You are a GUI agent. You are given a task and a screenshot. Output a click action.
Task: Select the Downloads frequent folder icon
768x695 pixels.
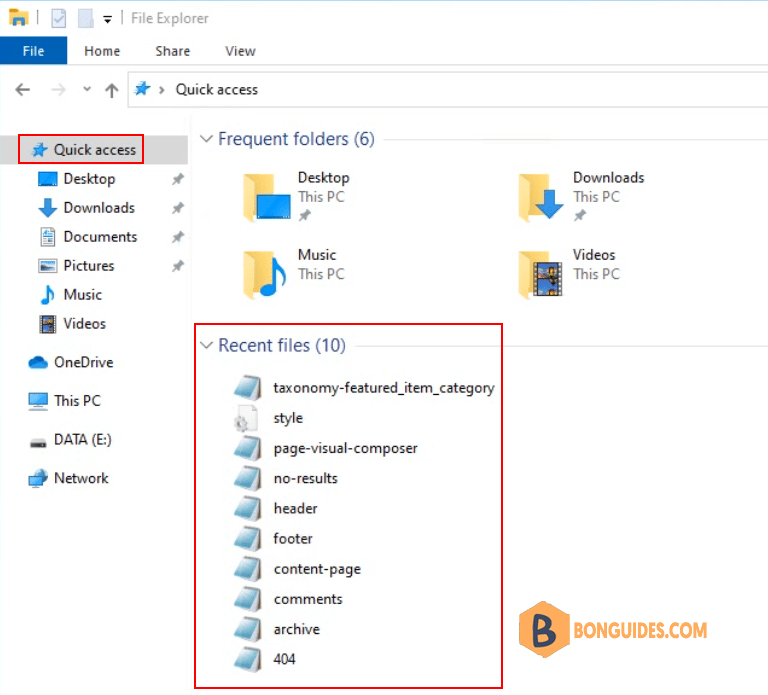click(x=541, y=198)
